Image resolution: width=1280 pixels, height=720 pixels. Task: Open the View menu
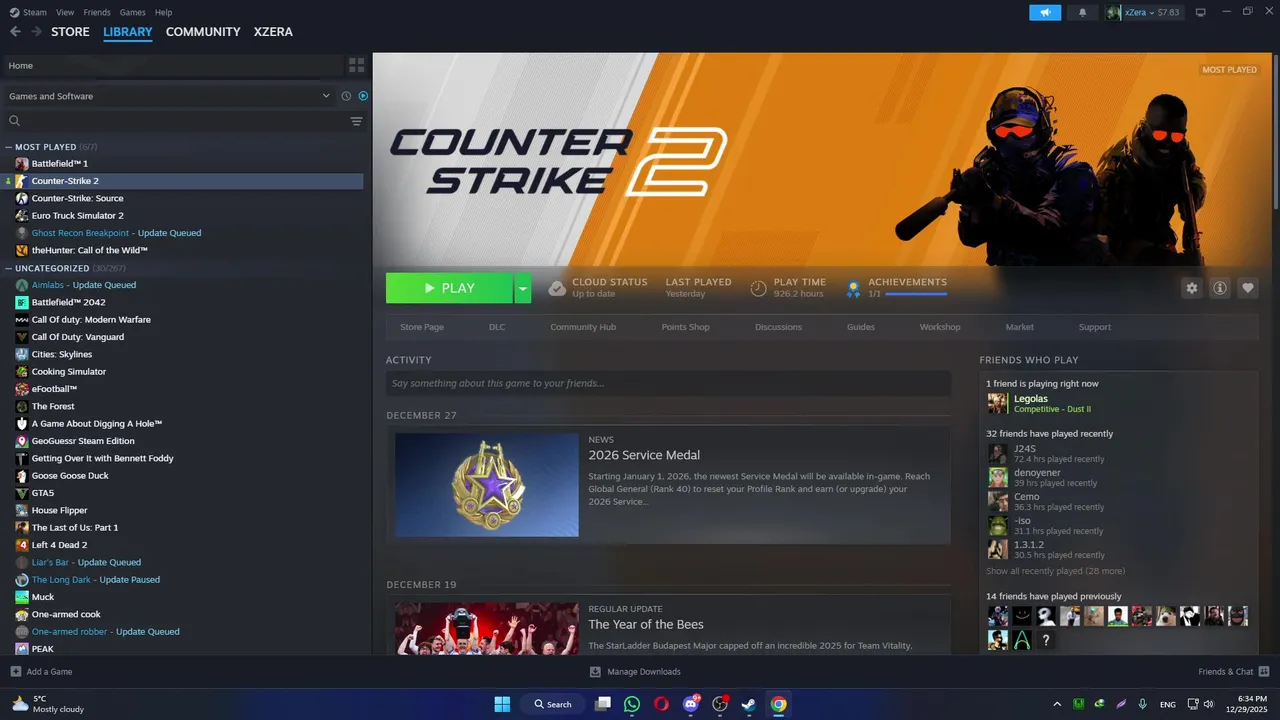[x=65, y=12]
